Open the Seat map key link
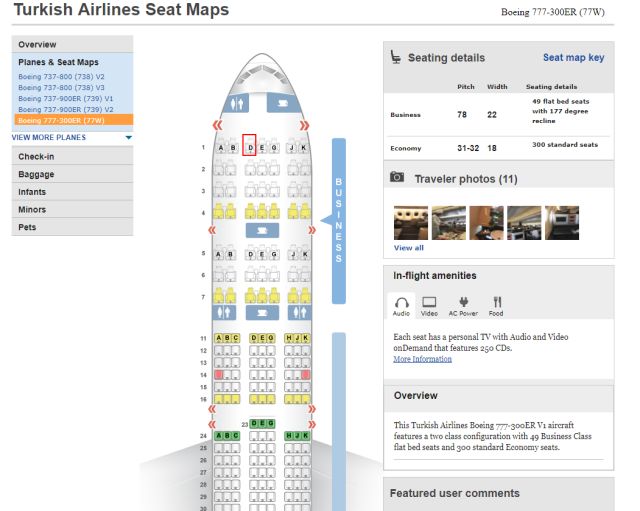Screen dimensions: 640x511 tap(573, 58)
